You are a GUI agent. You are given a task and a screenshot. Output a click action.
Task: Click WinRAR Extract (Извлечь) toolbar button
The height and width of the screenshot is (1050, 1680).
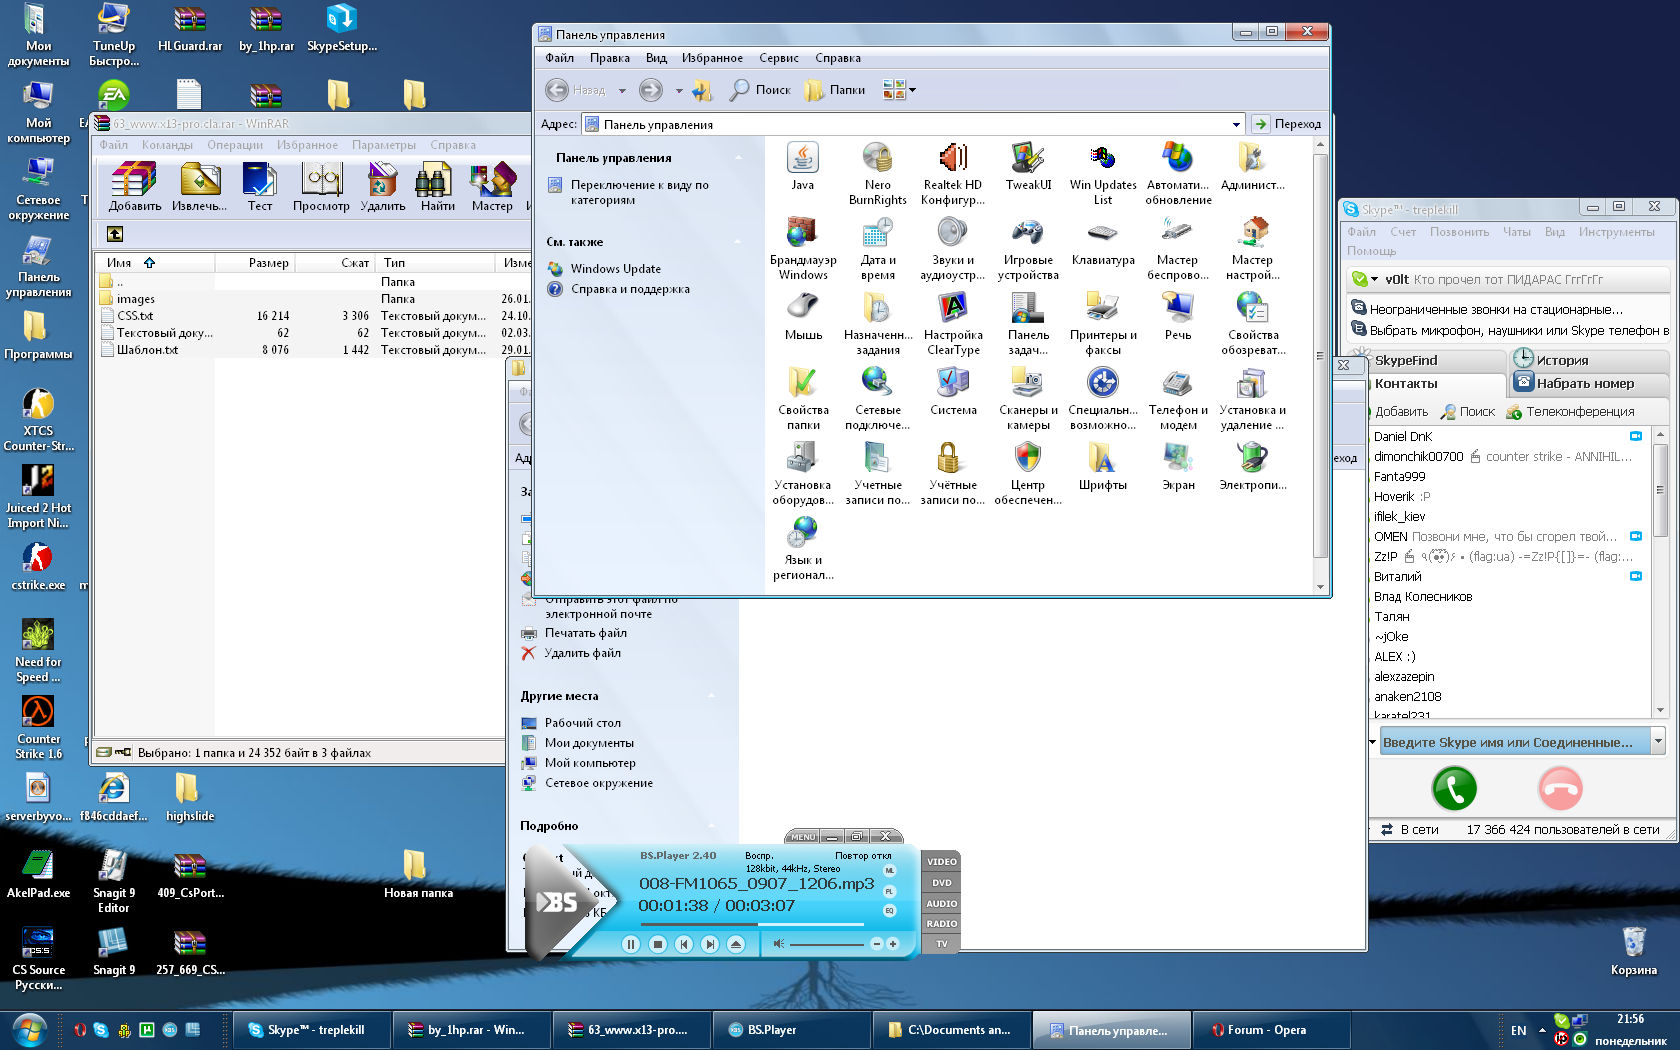click(x=199, y=186)
